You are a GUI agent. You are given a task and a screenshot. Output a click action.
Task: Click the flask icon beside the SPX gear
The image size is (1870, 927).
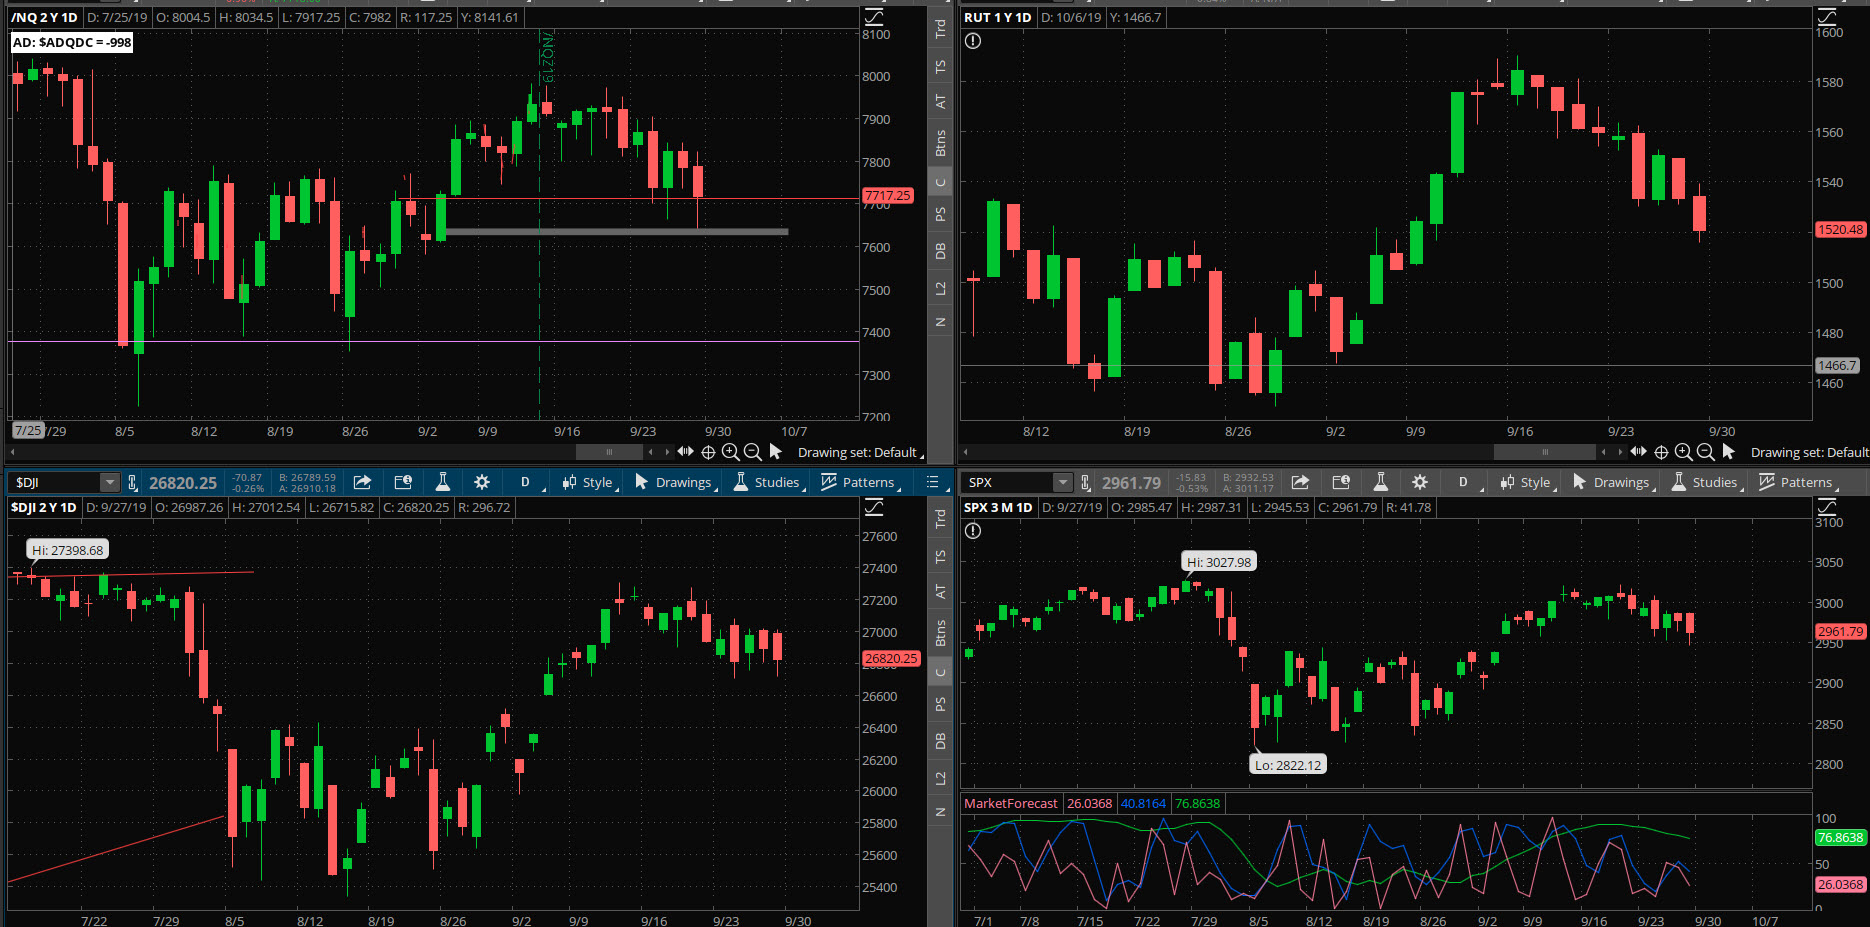pyautogui.click(x=1380, y=482)
